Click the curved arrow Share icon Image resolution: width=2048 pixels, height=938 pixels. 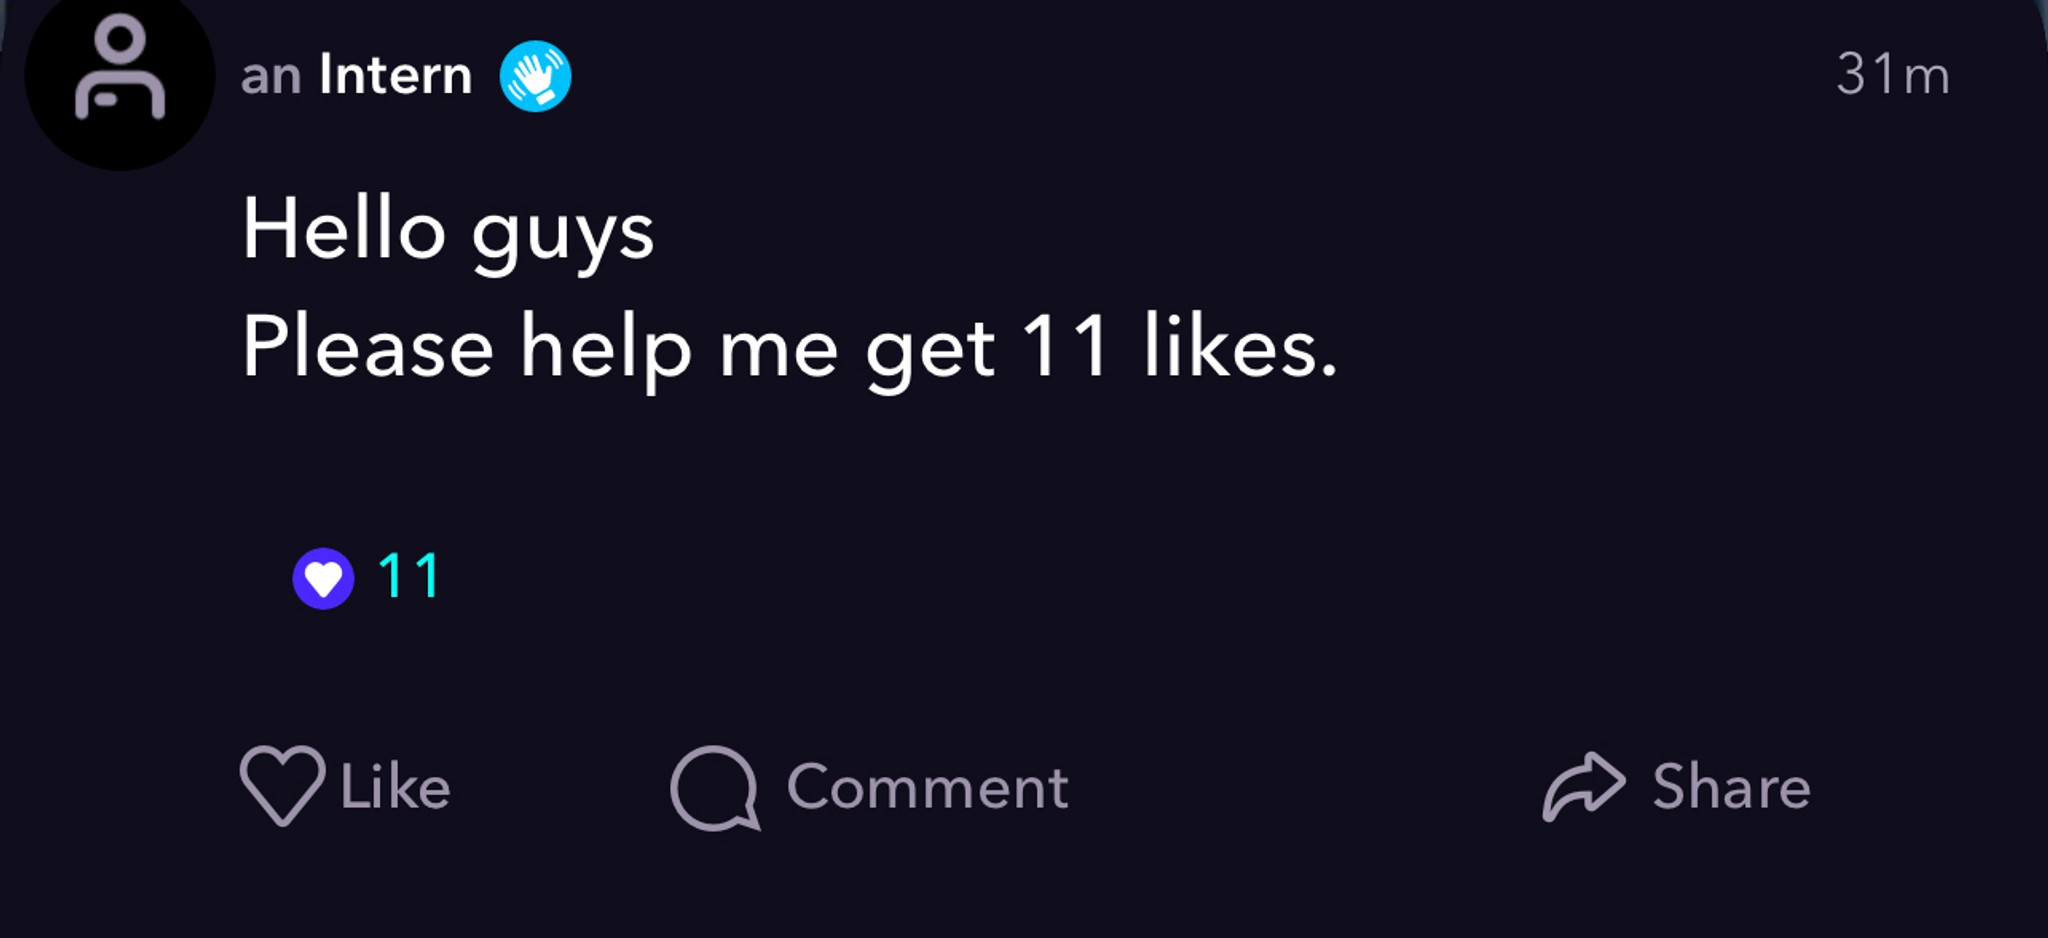coord(1584,786)
